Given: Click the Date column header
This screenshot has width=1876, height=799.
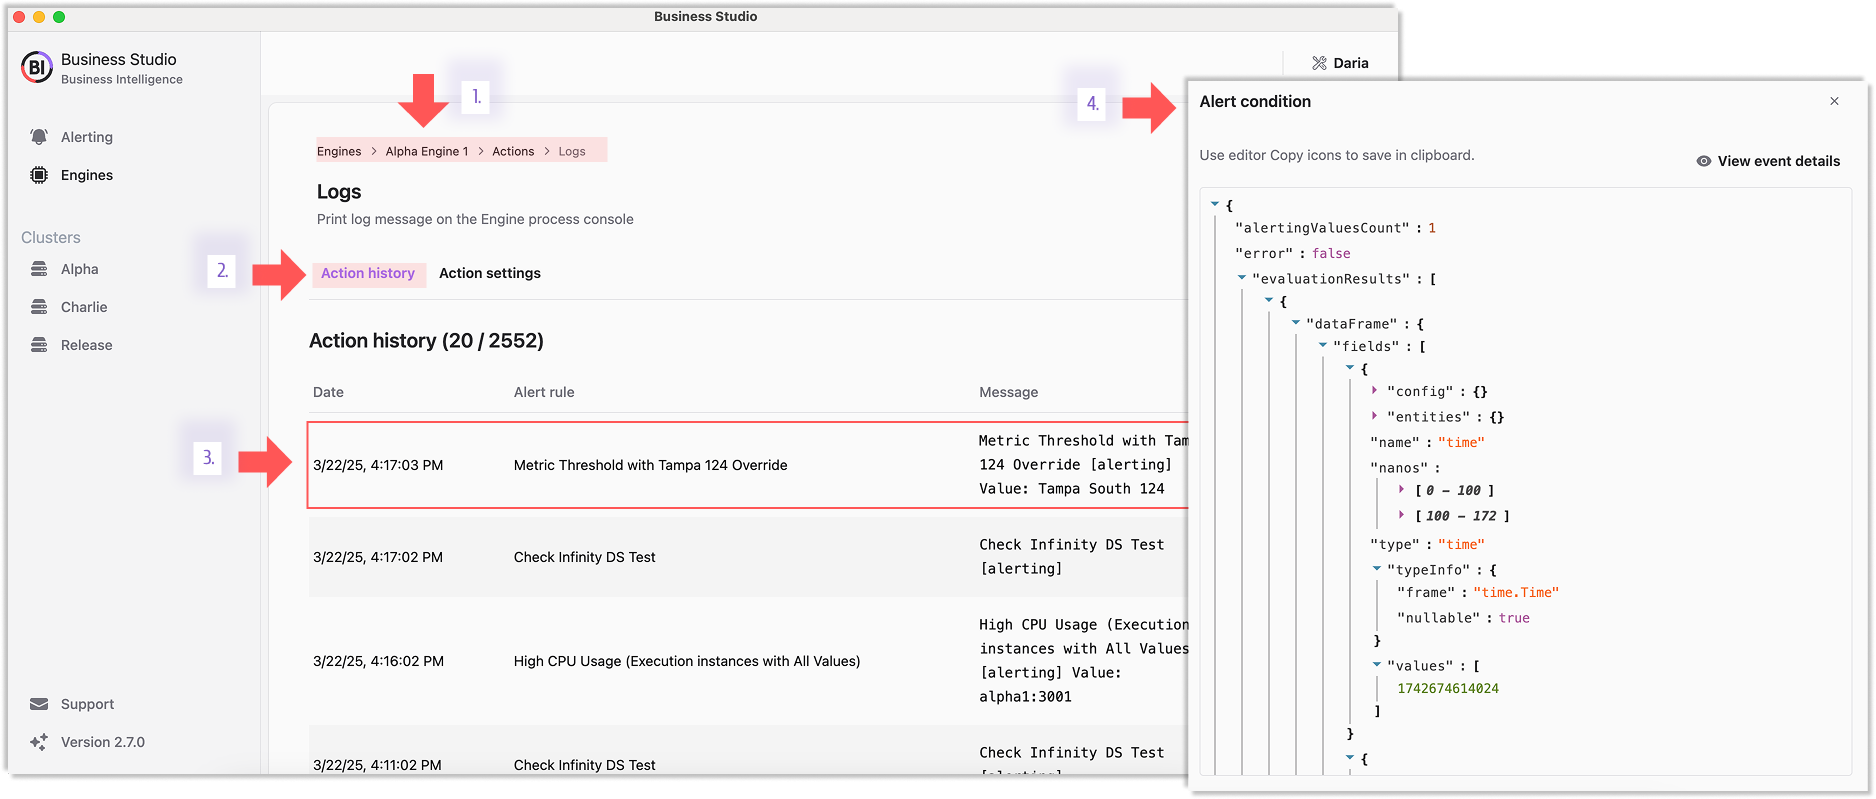Looking at the screenshot, I should pos(328,392).
